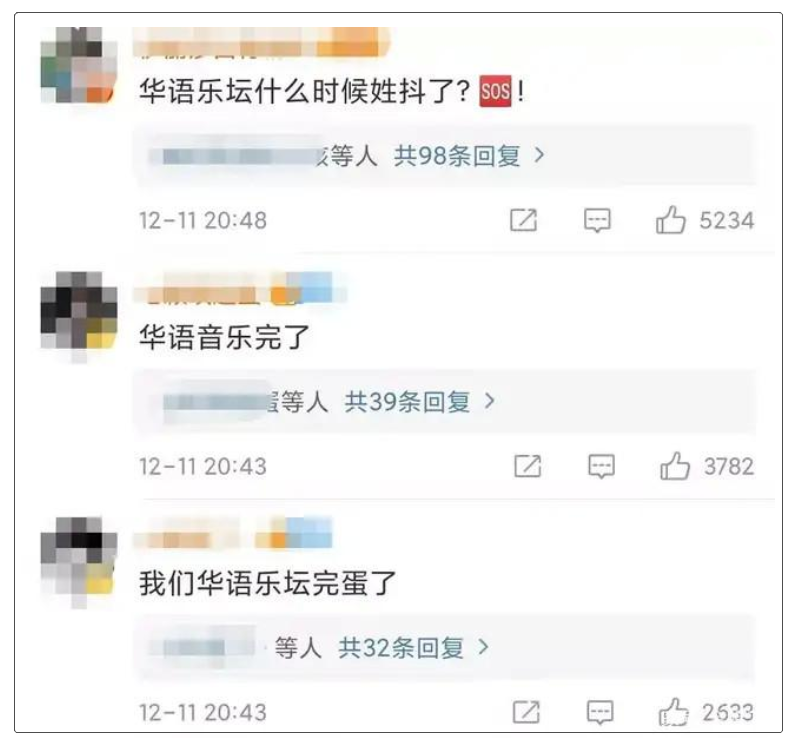Screen dimensions: 802x738
Task: Open username above 我们华语乐坛完蛋了 comment
Action: pos(233,533)
